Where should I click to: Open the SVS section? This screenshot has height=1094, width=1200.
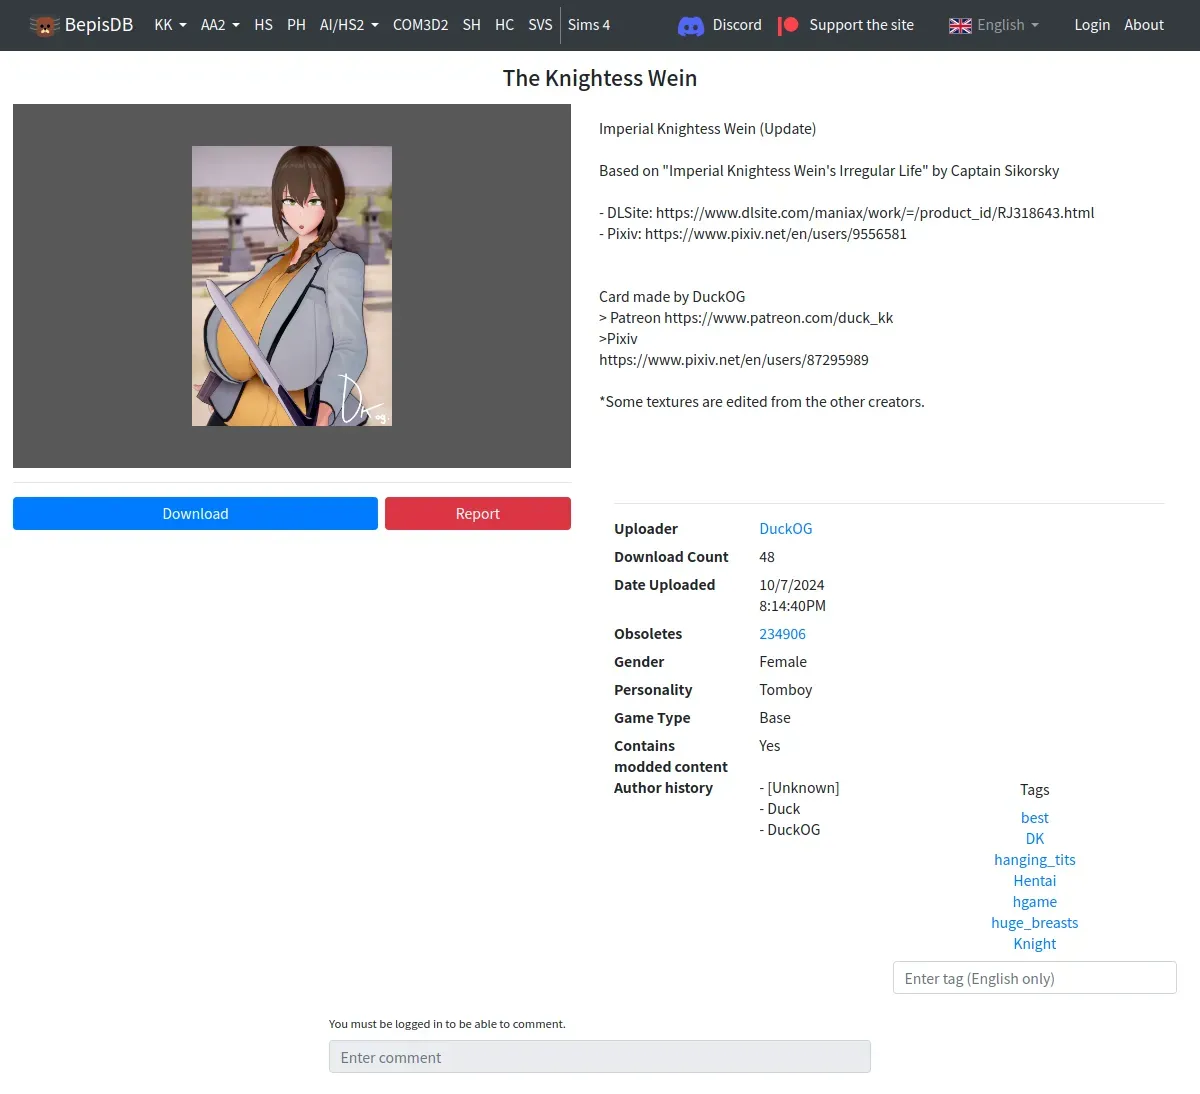540,25
